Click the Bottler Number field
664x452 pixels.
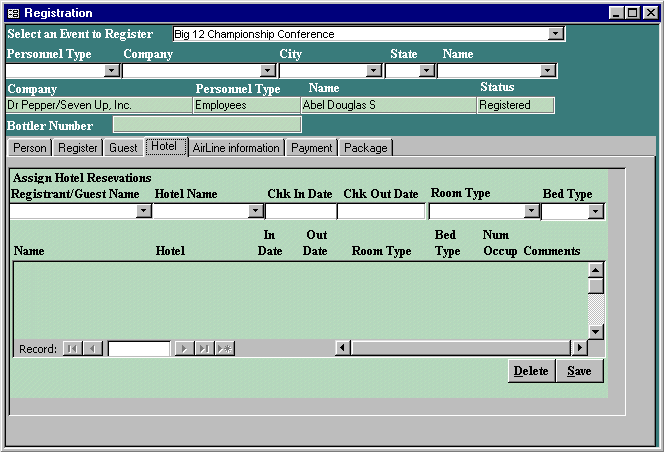click(207, 125)
